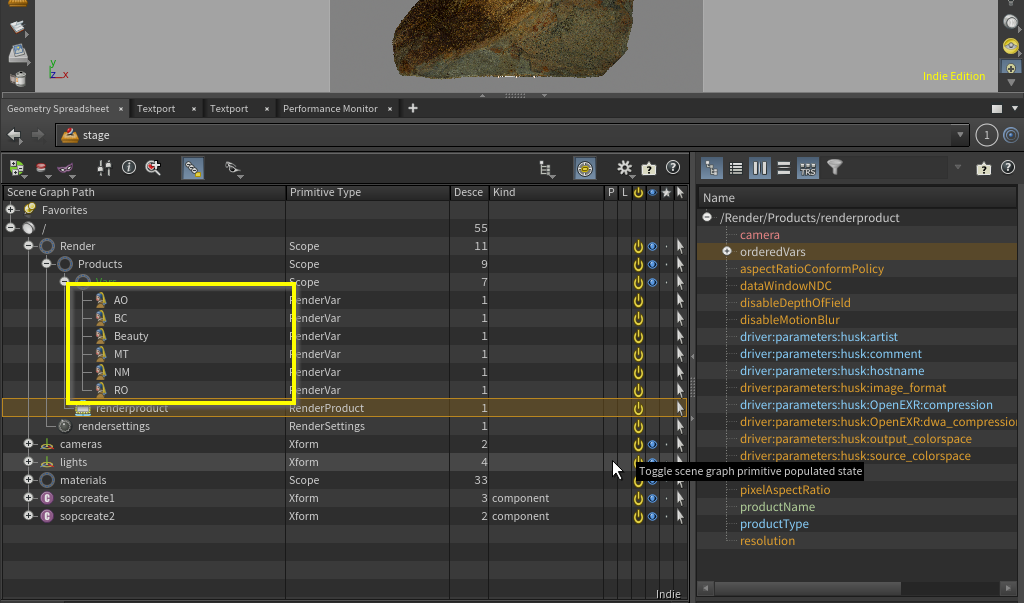Switch to Geometry Spreadsheet tab

[x=58, y=108]
